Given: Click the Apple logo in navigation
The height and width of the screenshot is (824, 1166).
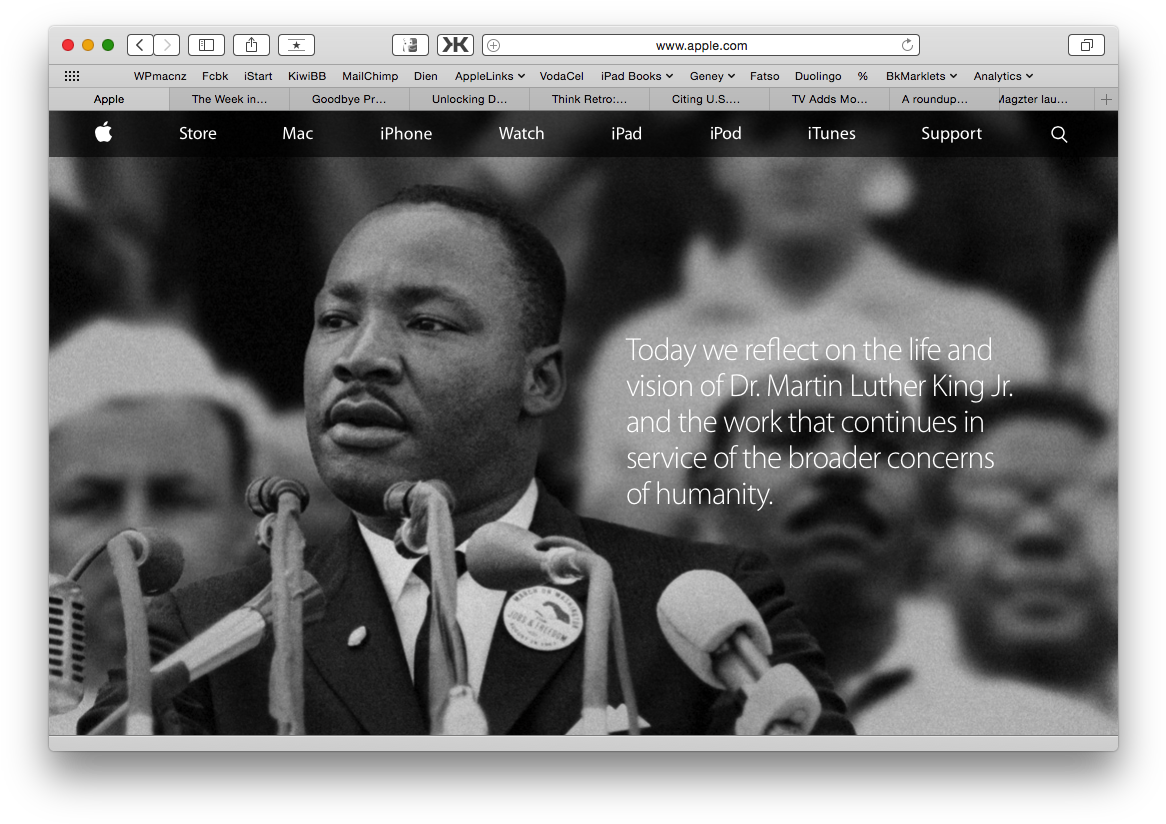Looking at the screenshot, I should point(103,133).
